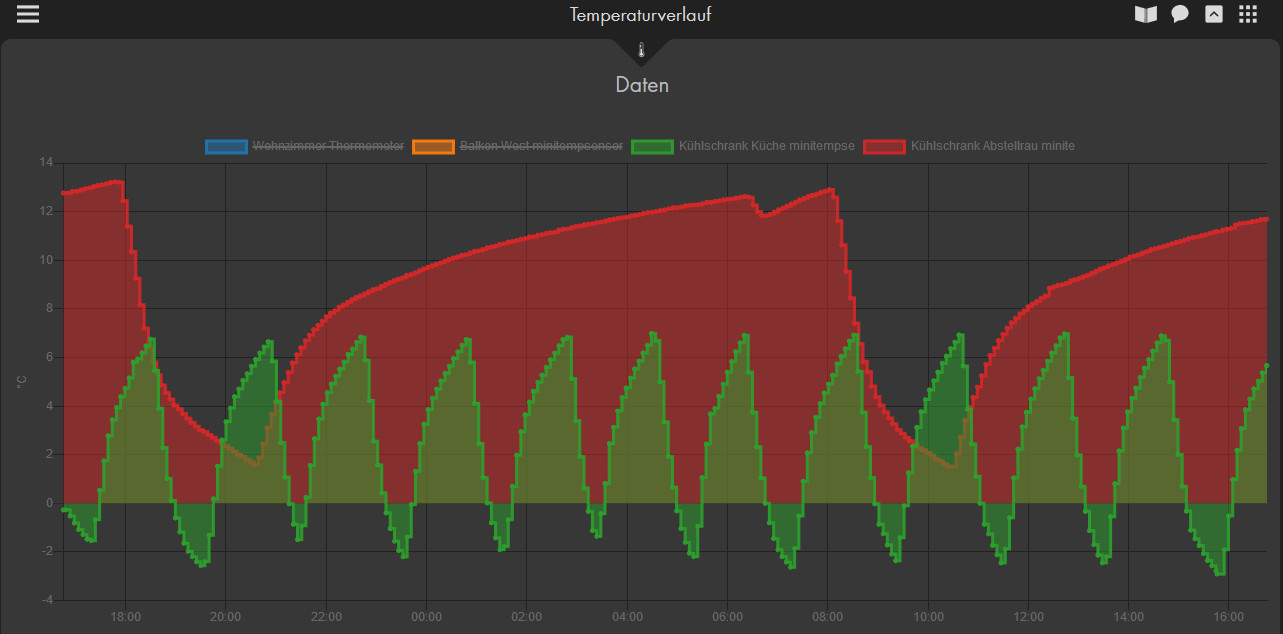The width and height of the screenshot is (1283, 634).
Task: Click the 00:00 time axis label
Action: pyautogui.click(x=427, y=616)
